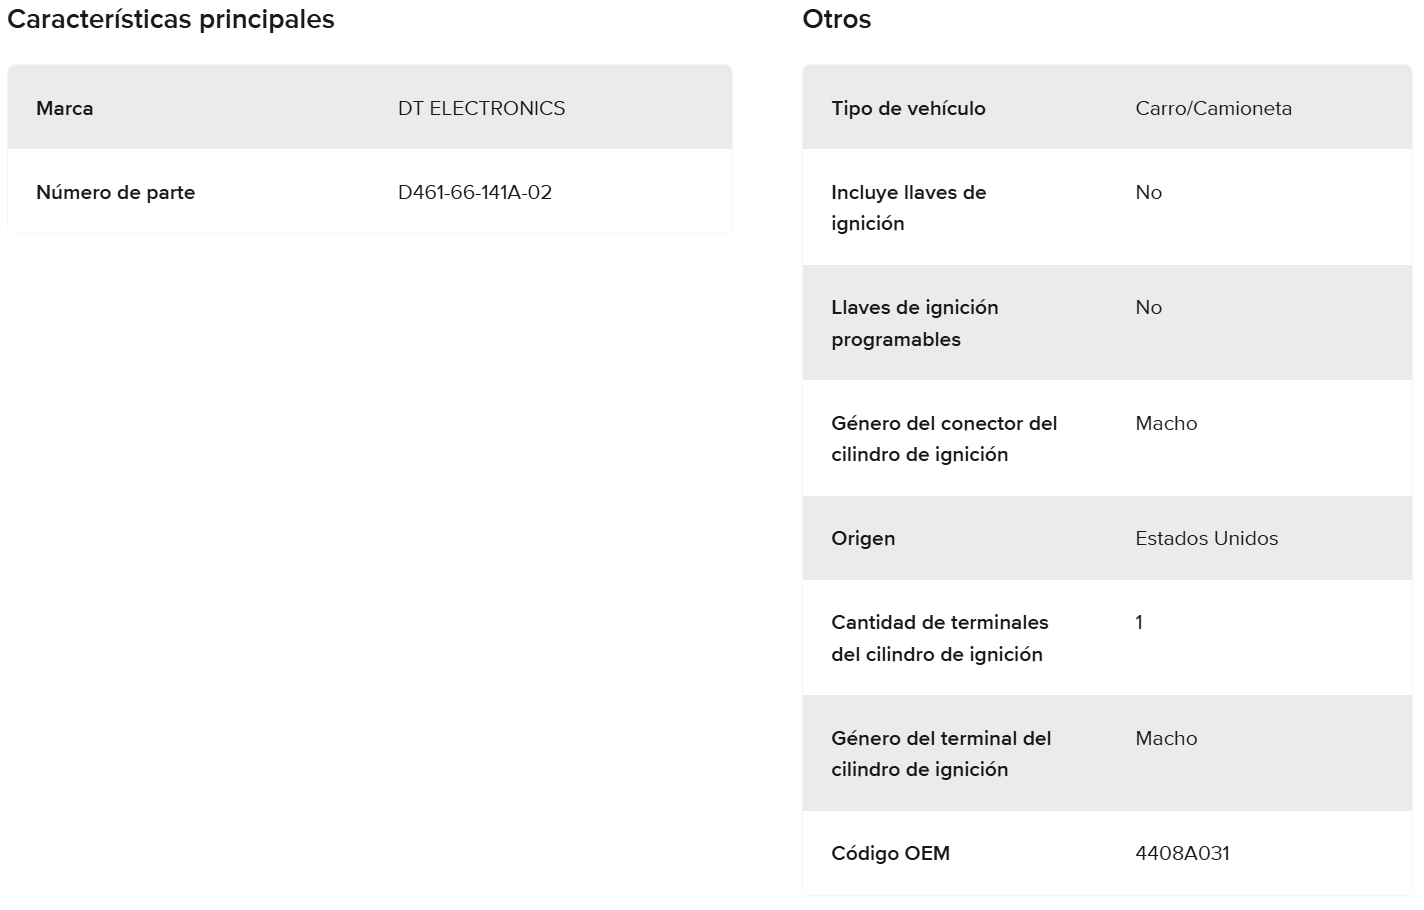Click the "Género del conector" label

[x=943, y=438]
